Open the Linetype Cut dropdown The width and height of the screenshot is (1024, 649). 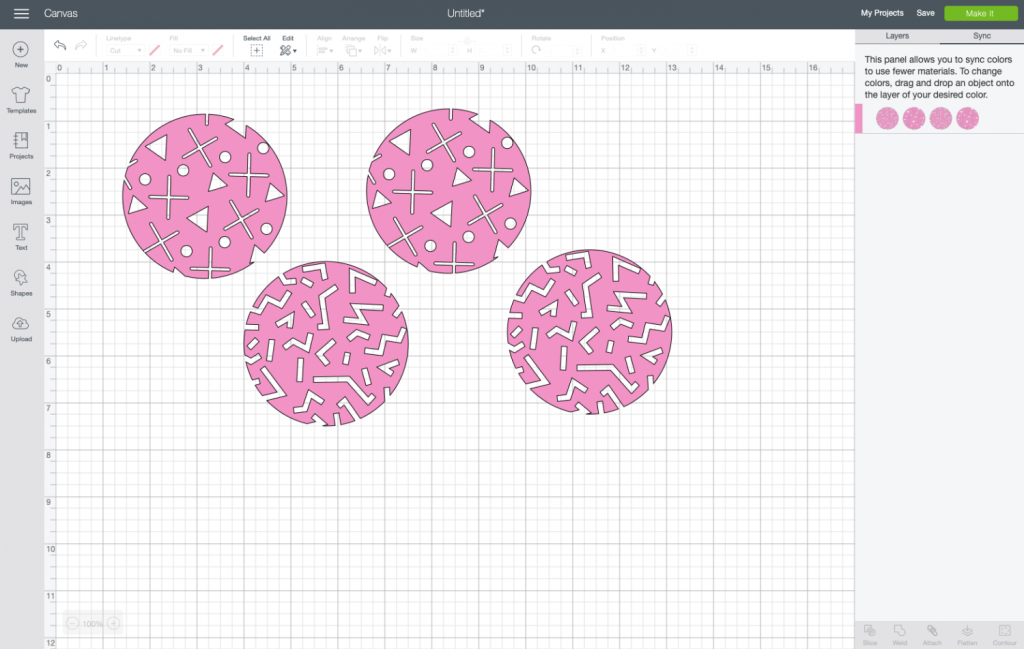tap(125, 50)
